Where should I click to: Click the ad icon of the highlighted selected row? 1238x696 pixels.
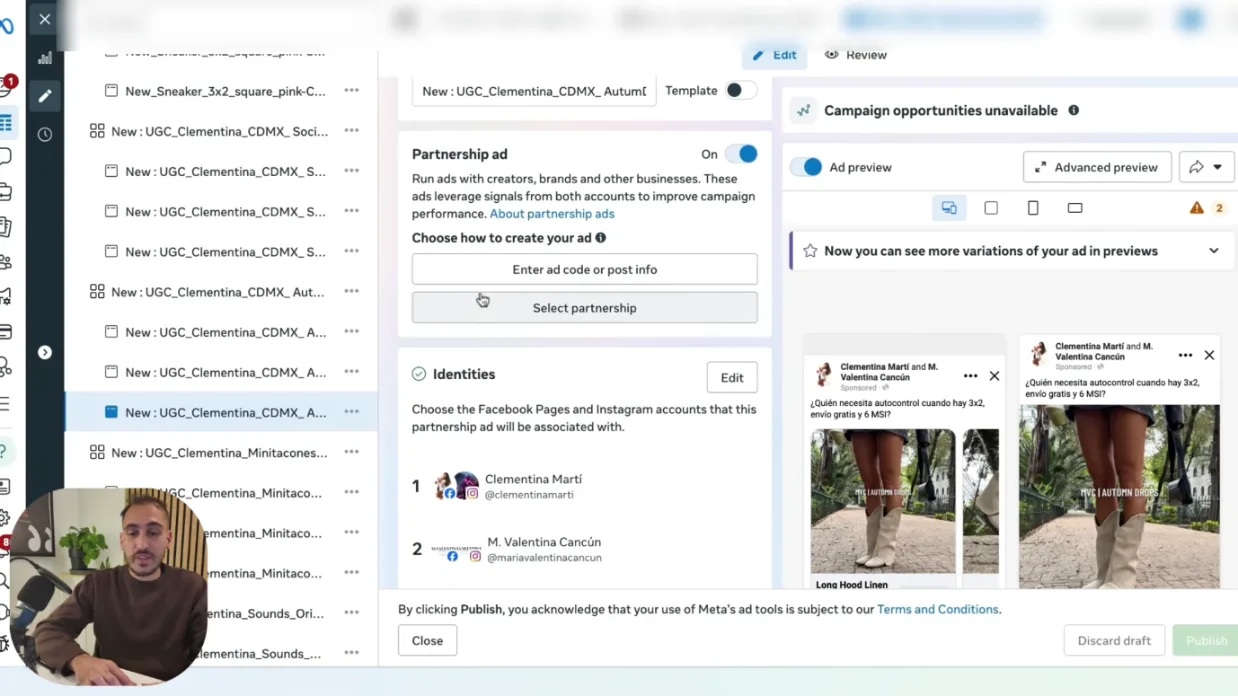[x=111, y=412]
